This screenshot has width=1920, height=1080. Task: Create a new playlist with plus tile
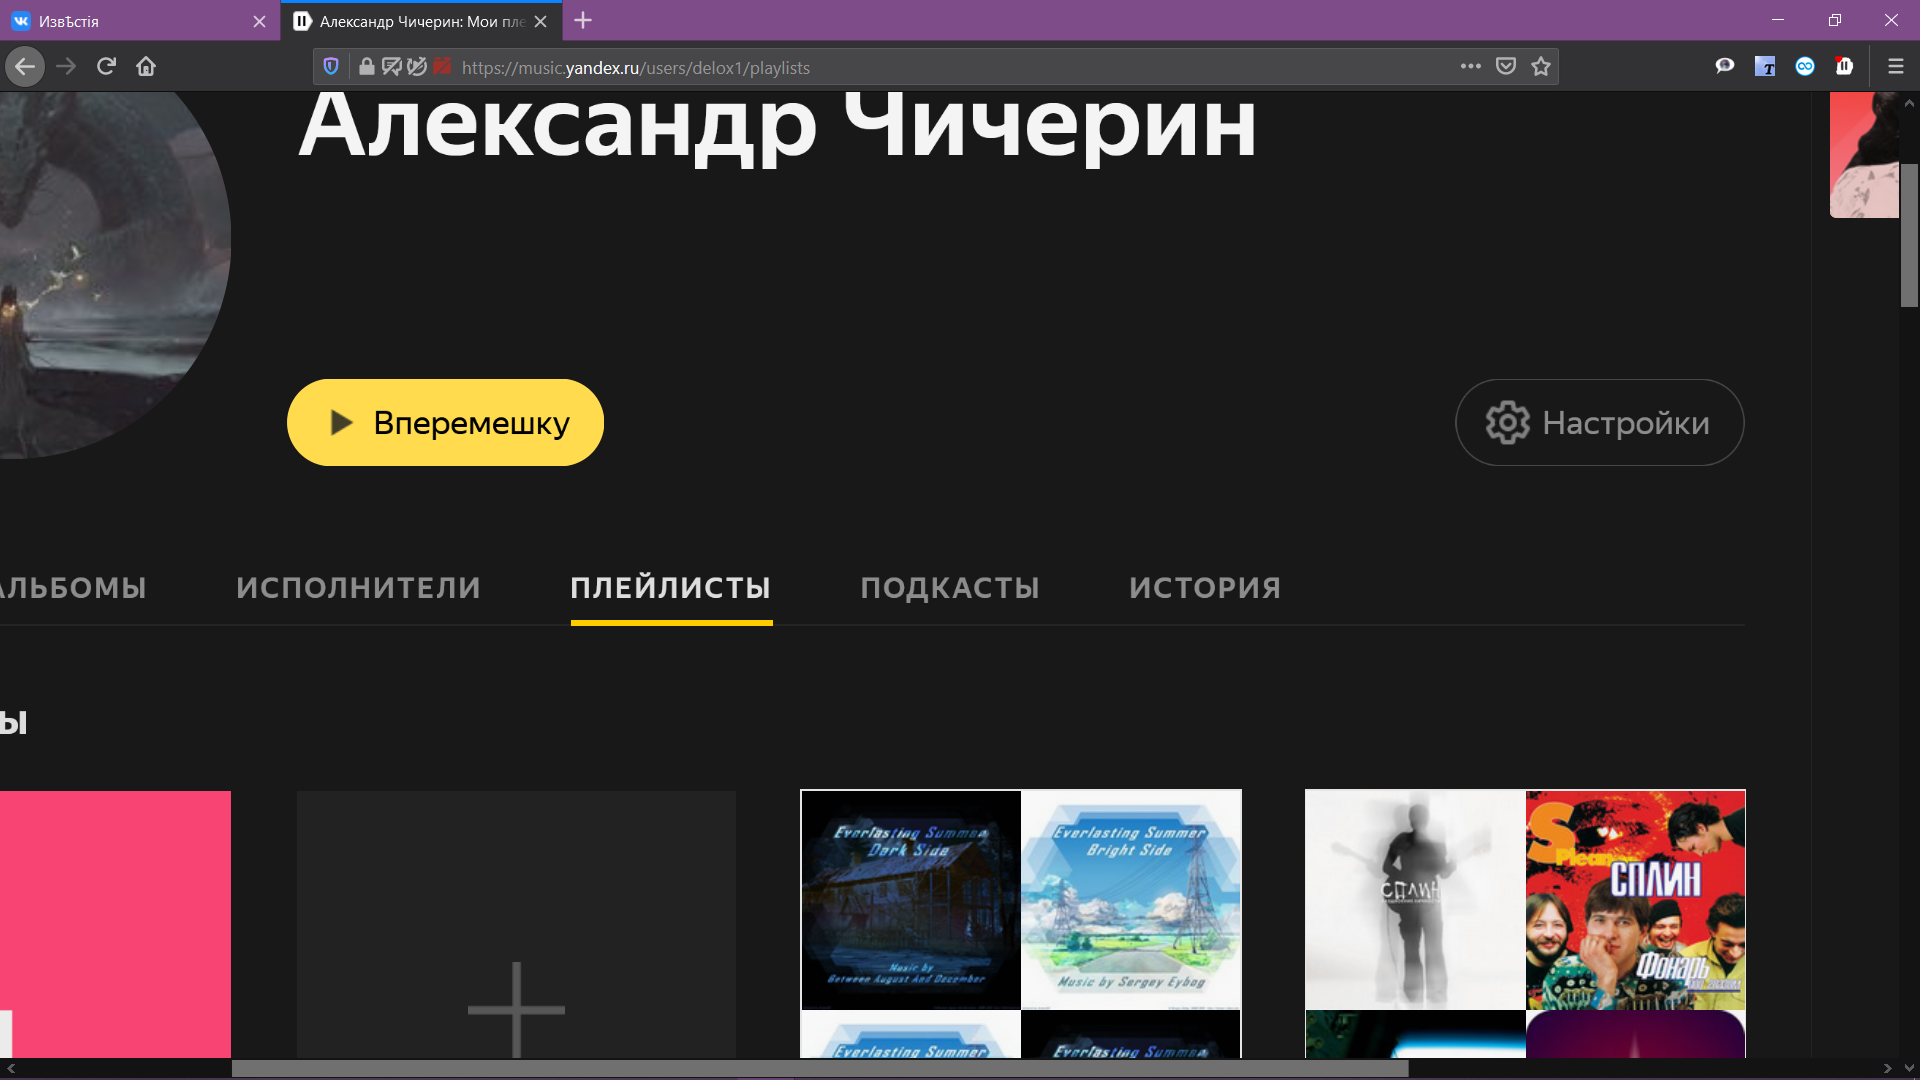(516, 925)
